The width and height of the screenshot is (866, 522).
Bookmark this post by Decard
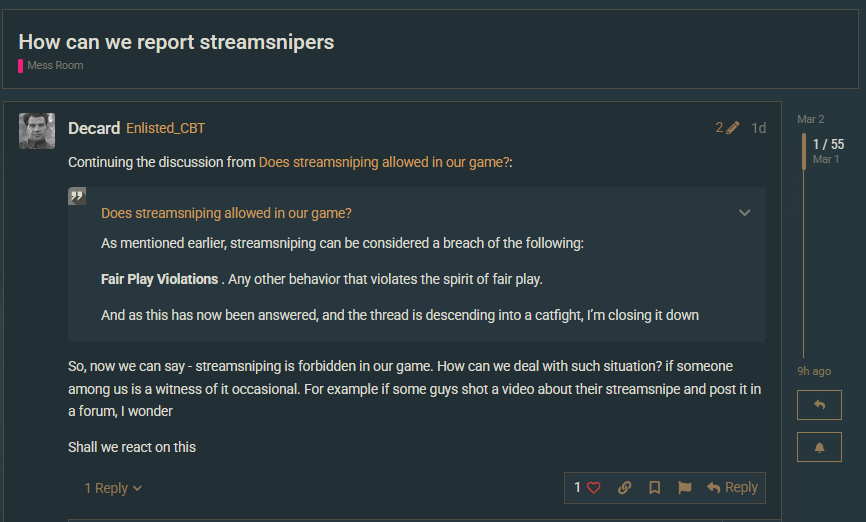pos(655,488)
